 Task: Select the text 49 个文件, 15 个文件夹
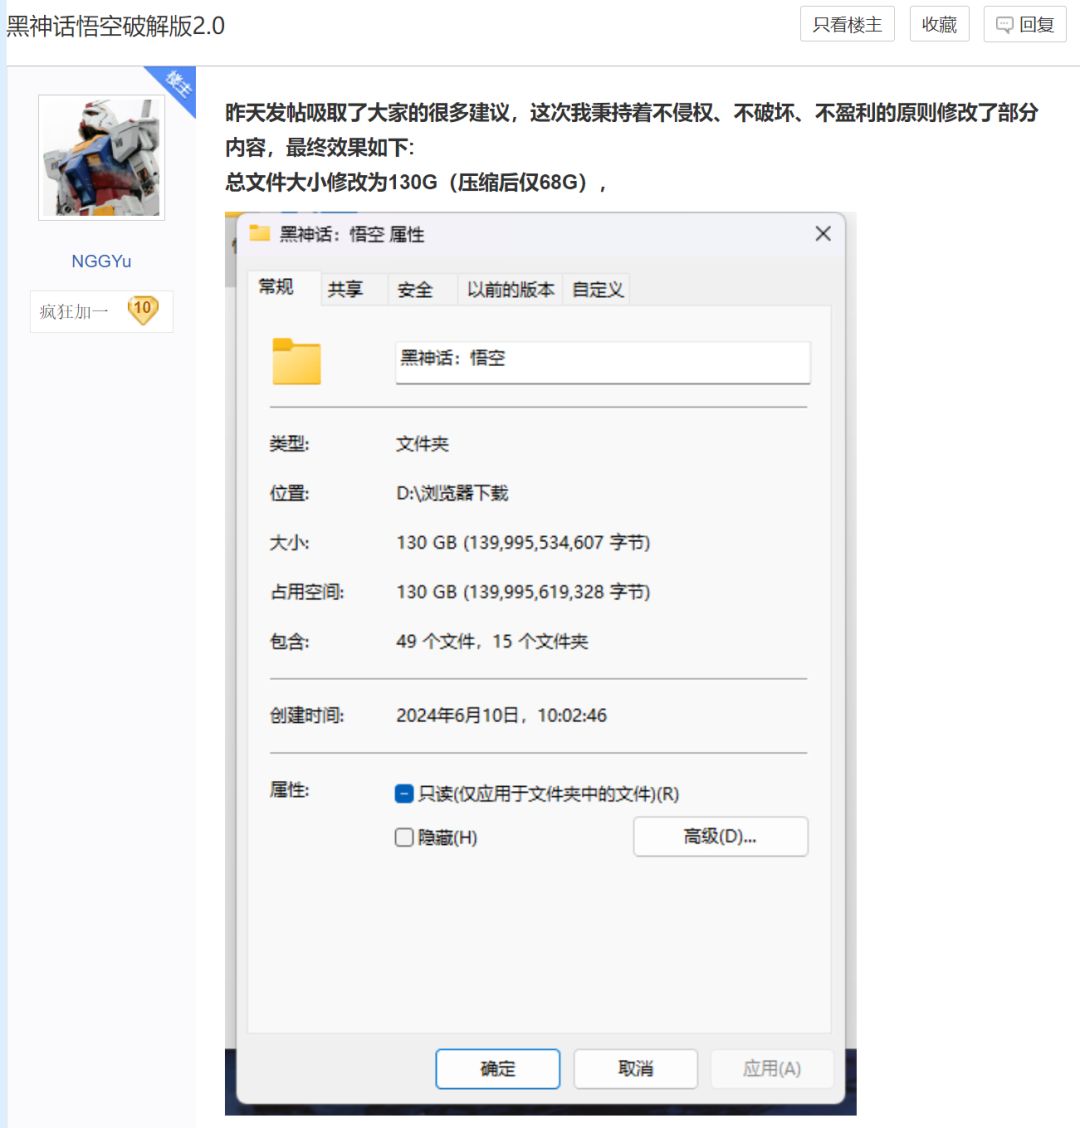(x=491, y=641)
